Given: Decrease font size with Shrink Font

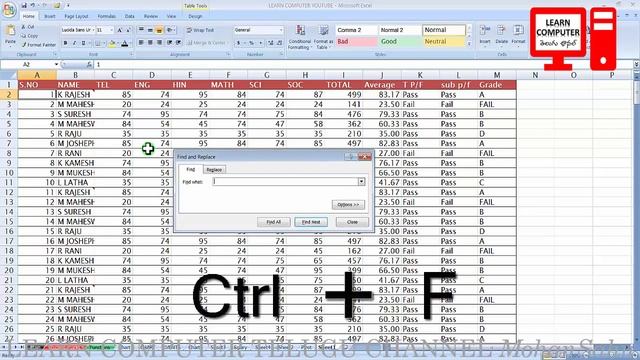Looking at the screenshot, I should coord(128,30).
